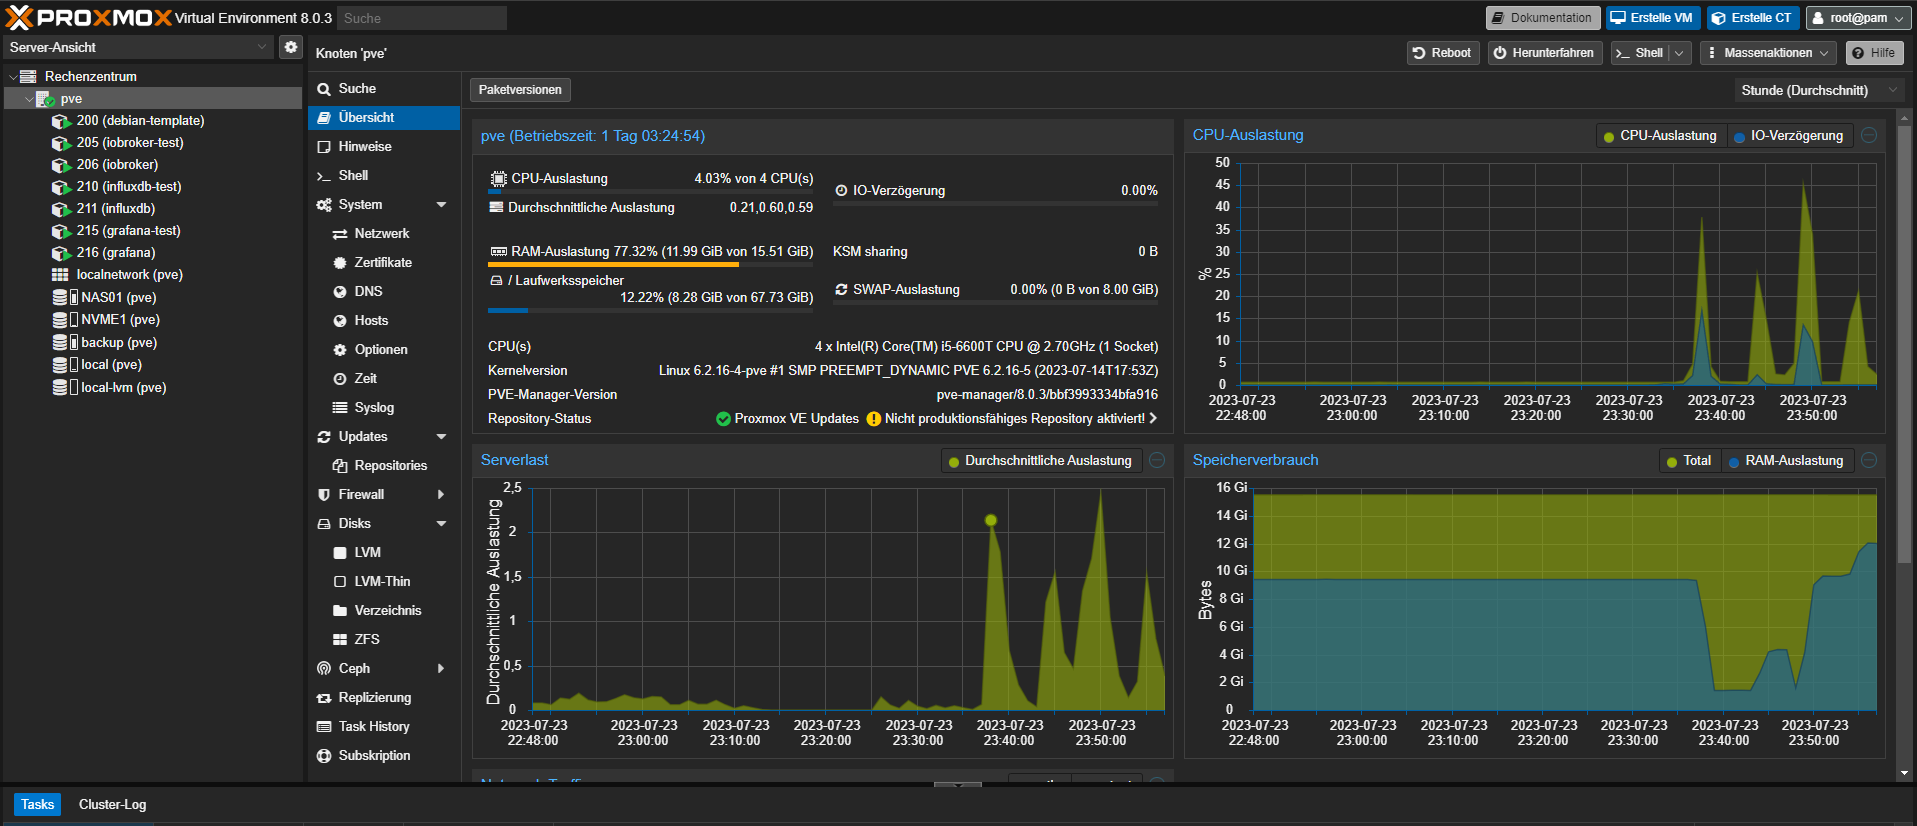
Task: Toggle CPU-Auslastung legend series
Action: [1659, 136]
